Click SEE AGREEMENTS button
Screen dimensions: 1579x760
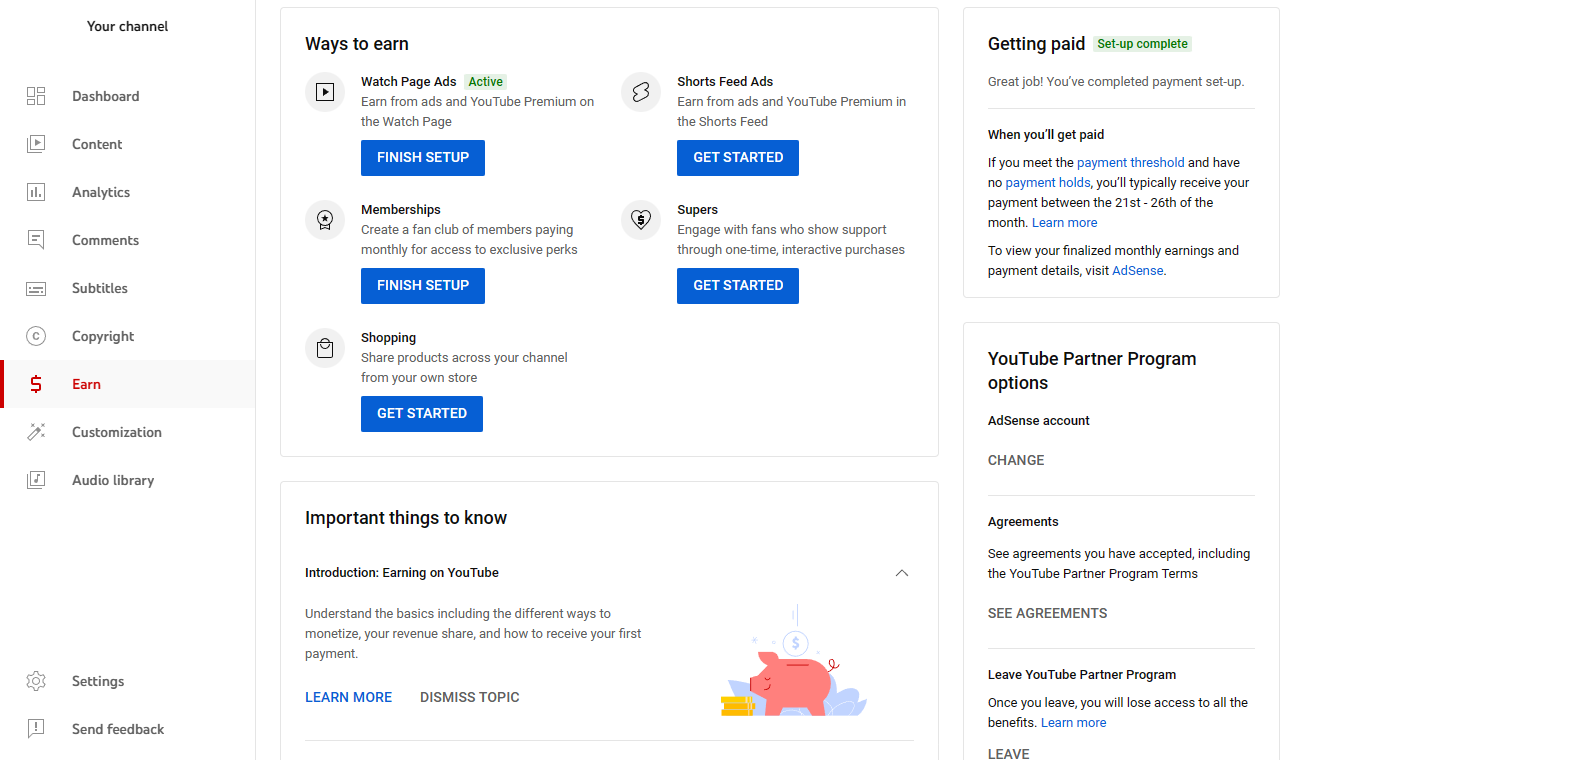[1047, 613]
